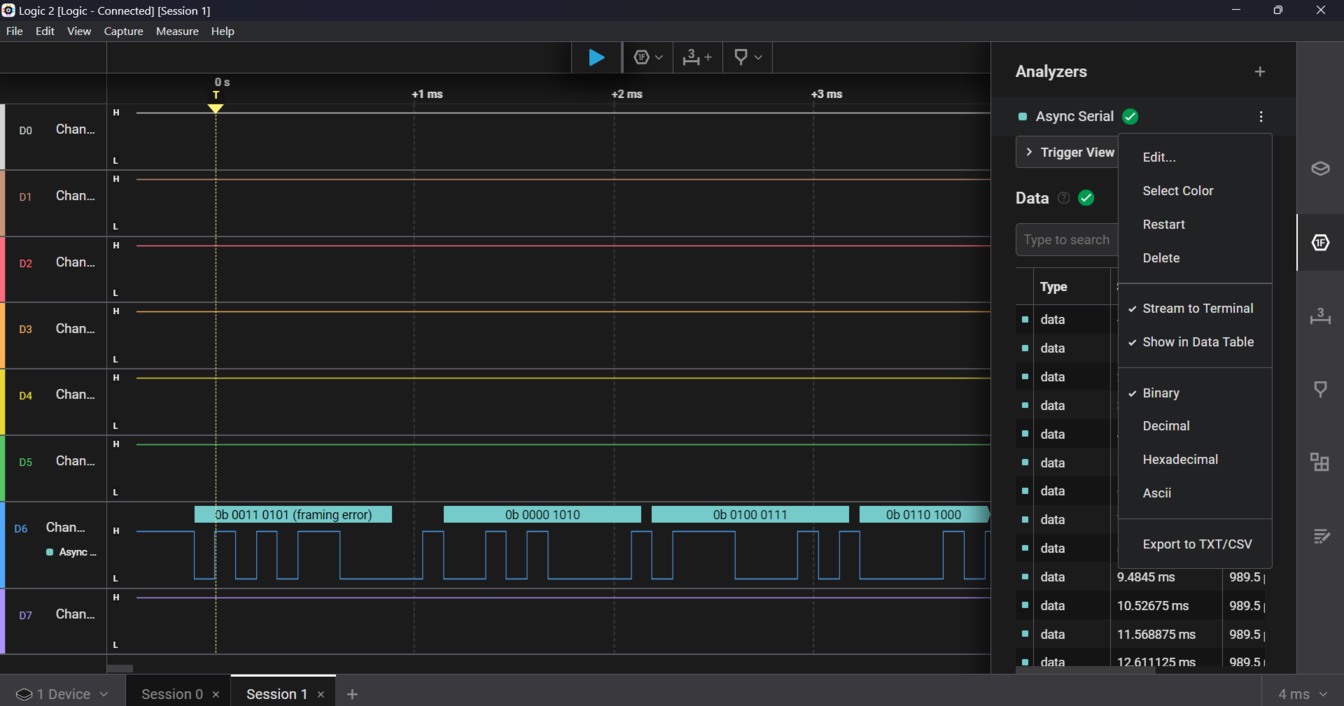1344x706 pixels.
Task: Open the Measure menu
Action: (177, 31)
